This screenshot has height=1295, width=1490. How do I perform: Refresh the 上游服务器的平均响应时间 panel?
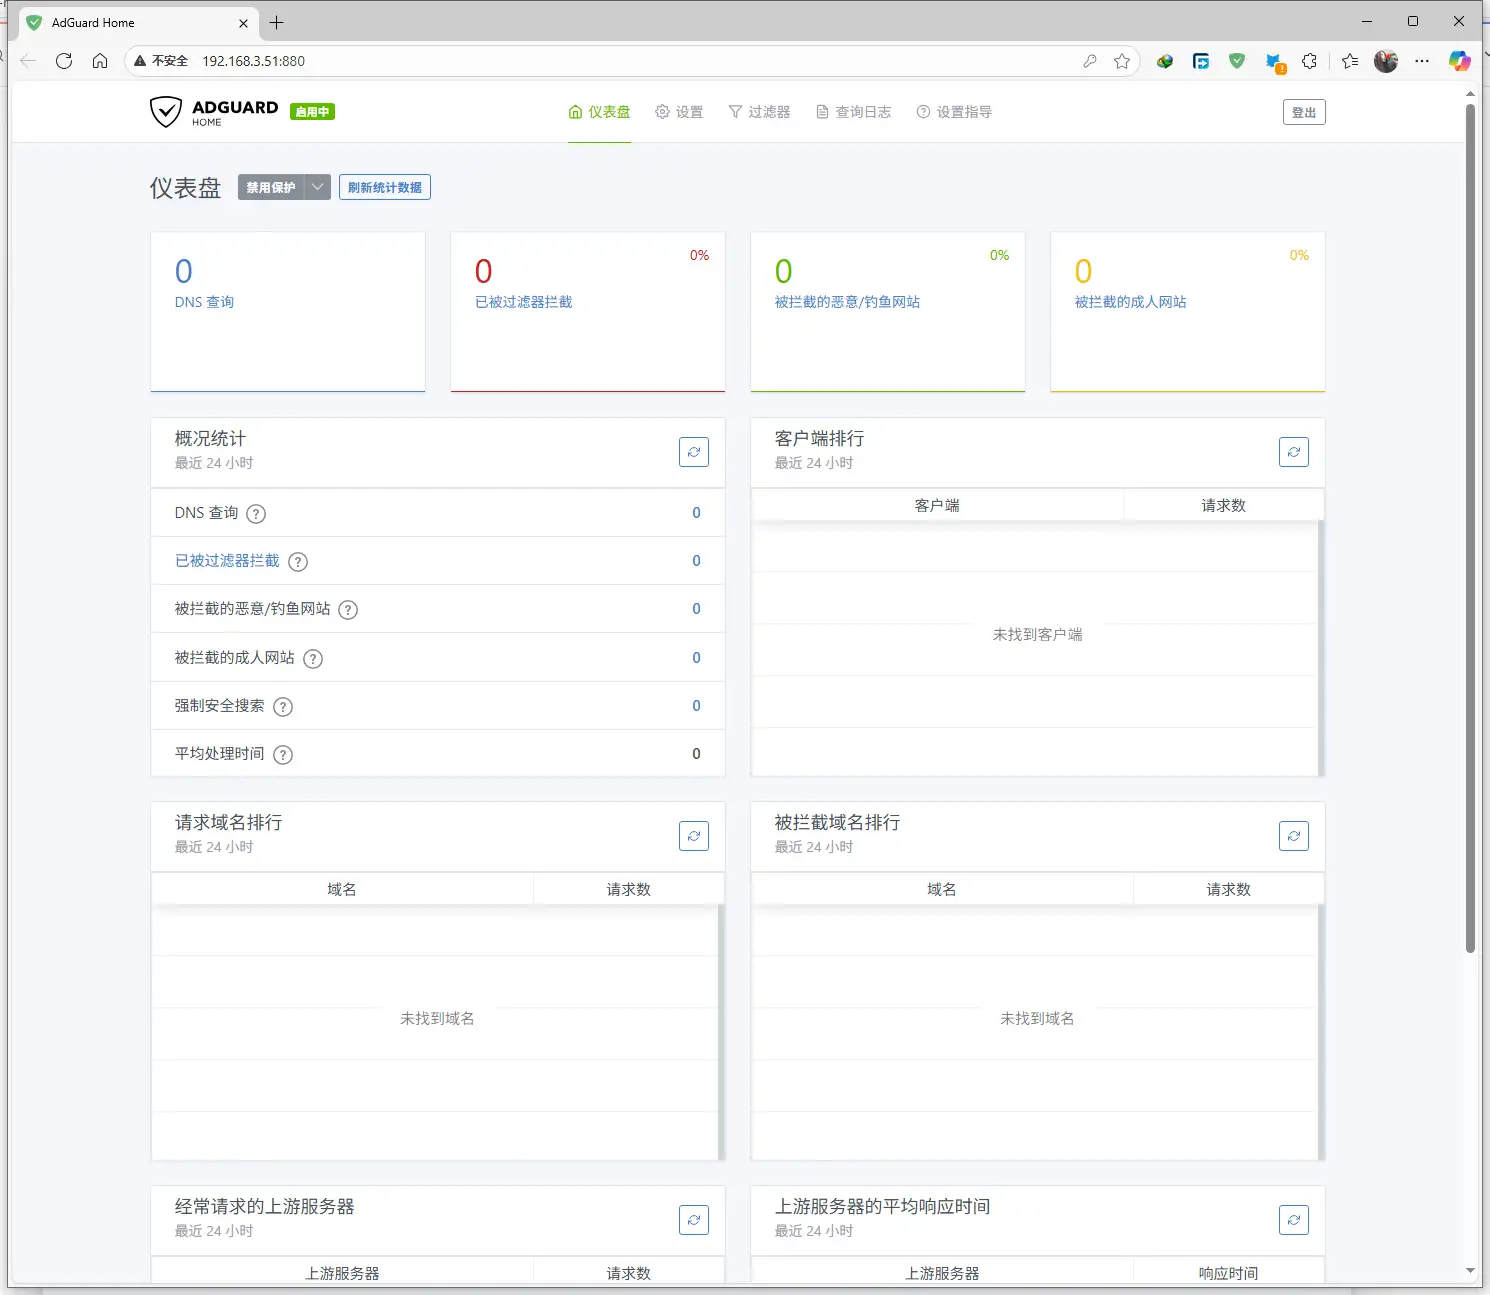(1294, 1219)
